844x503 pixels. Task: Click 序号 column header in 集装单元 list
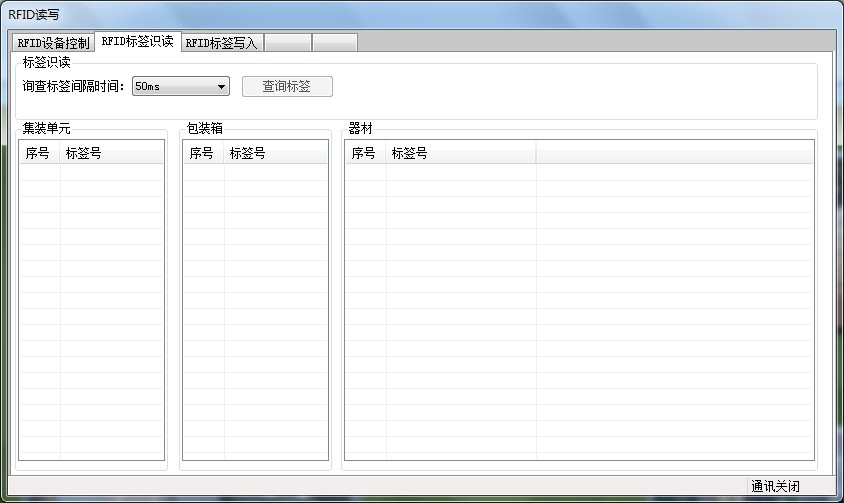(x=39, y=153)
